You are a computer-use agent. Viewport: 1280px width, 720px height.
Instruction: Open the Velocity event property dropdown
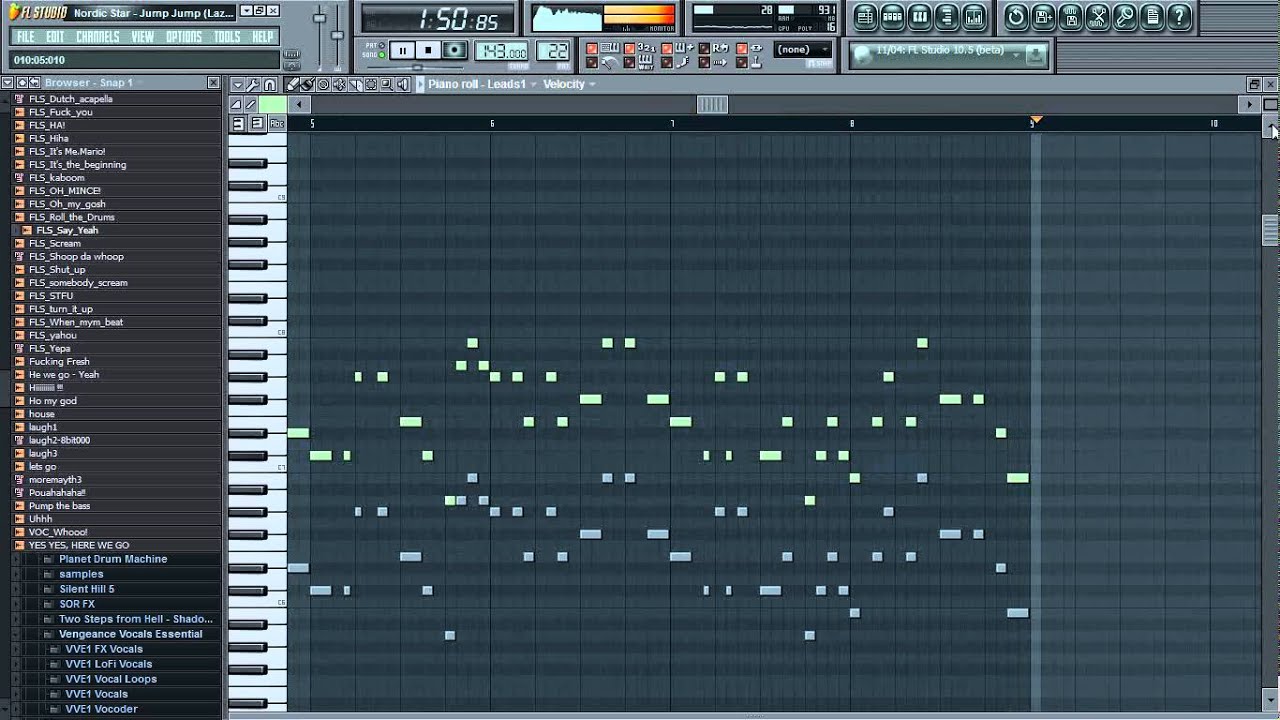[x=569, y=84]
